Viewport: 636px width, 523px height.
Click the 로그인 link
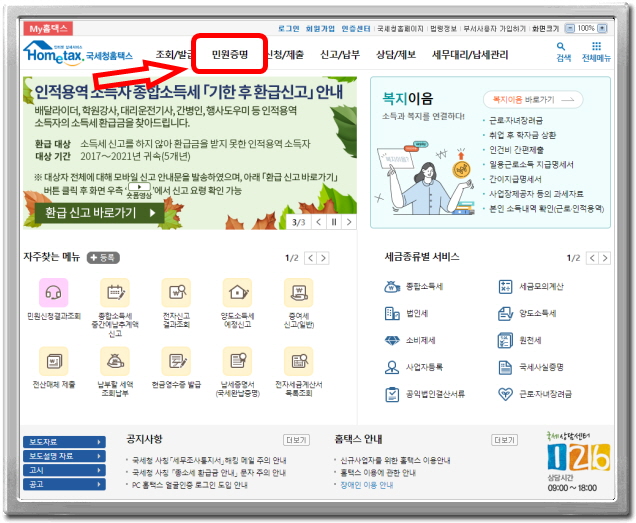288,28
